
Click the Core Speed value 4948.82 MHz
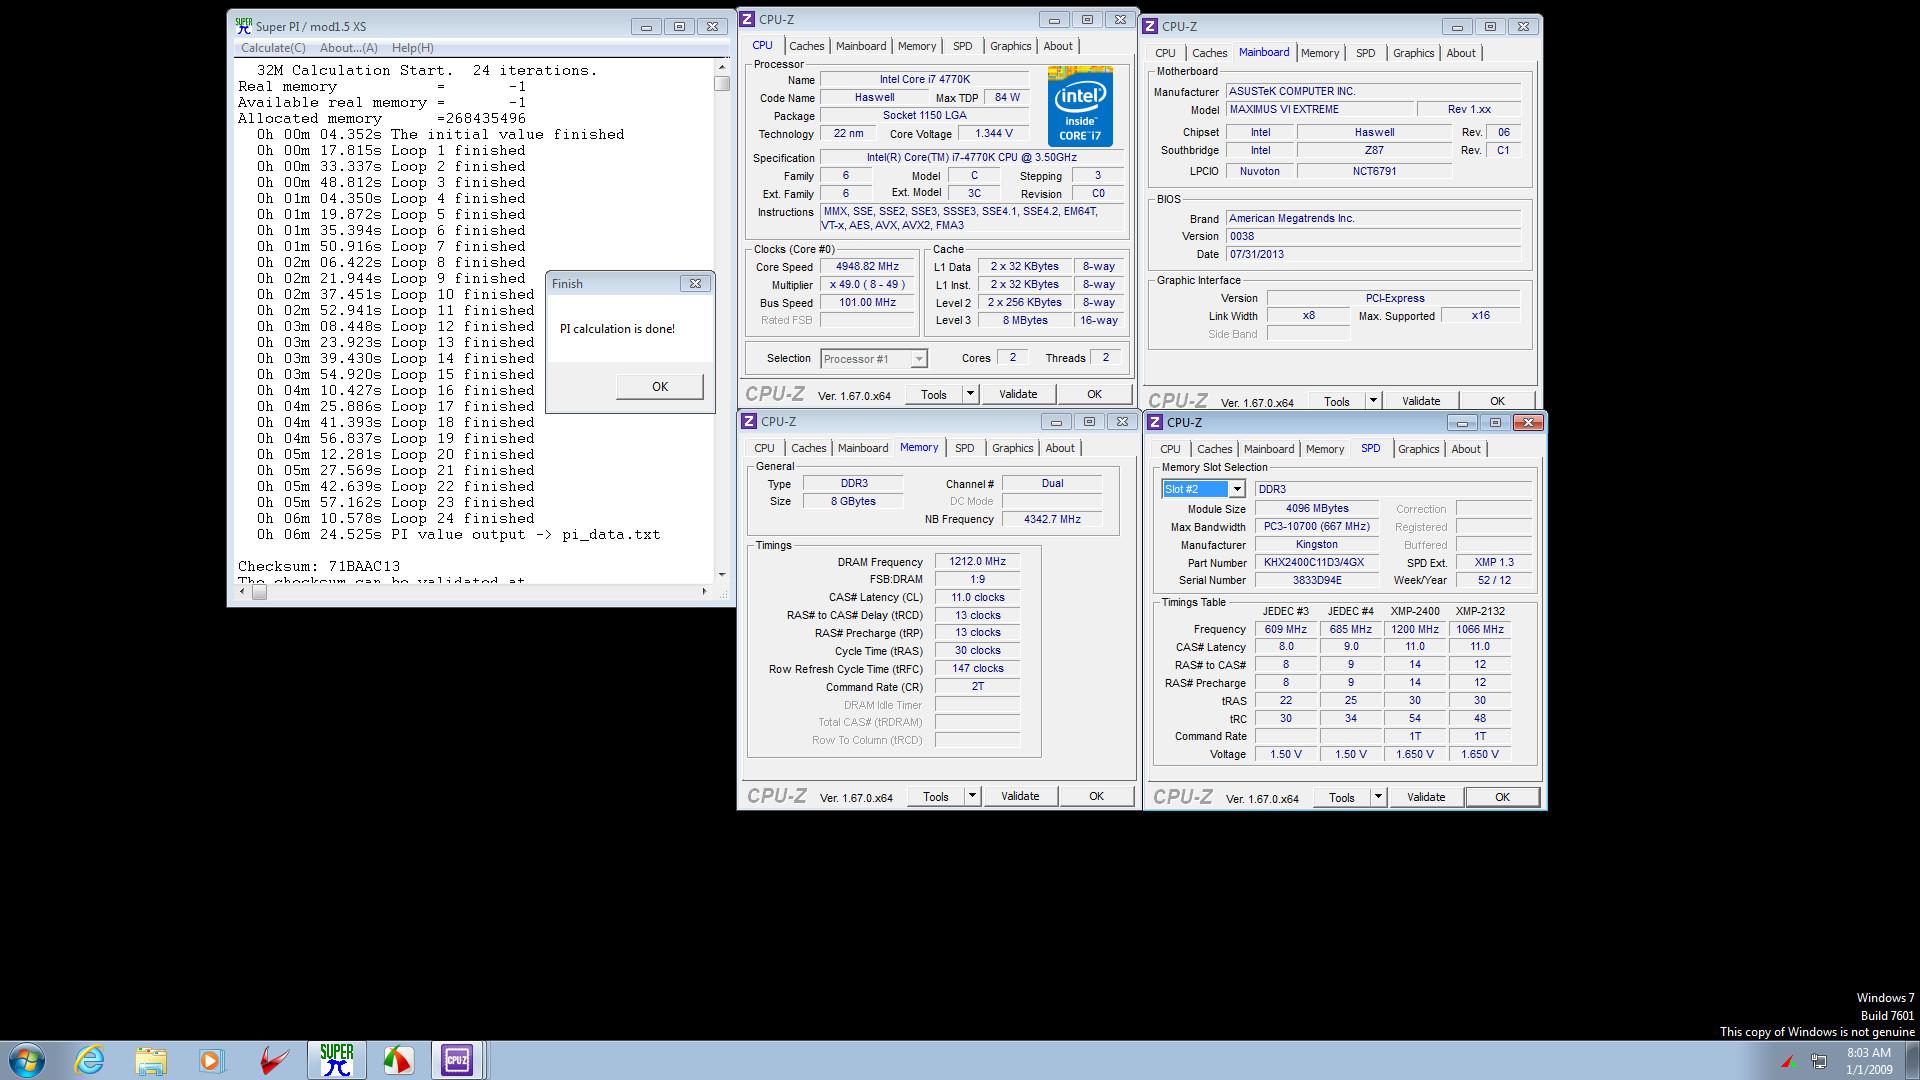(867, 267)
